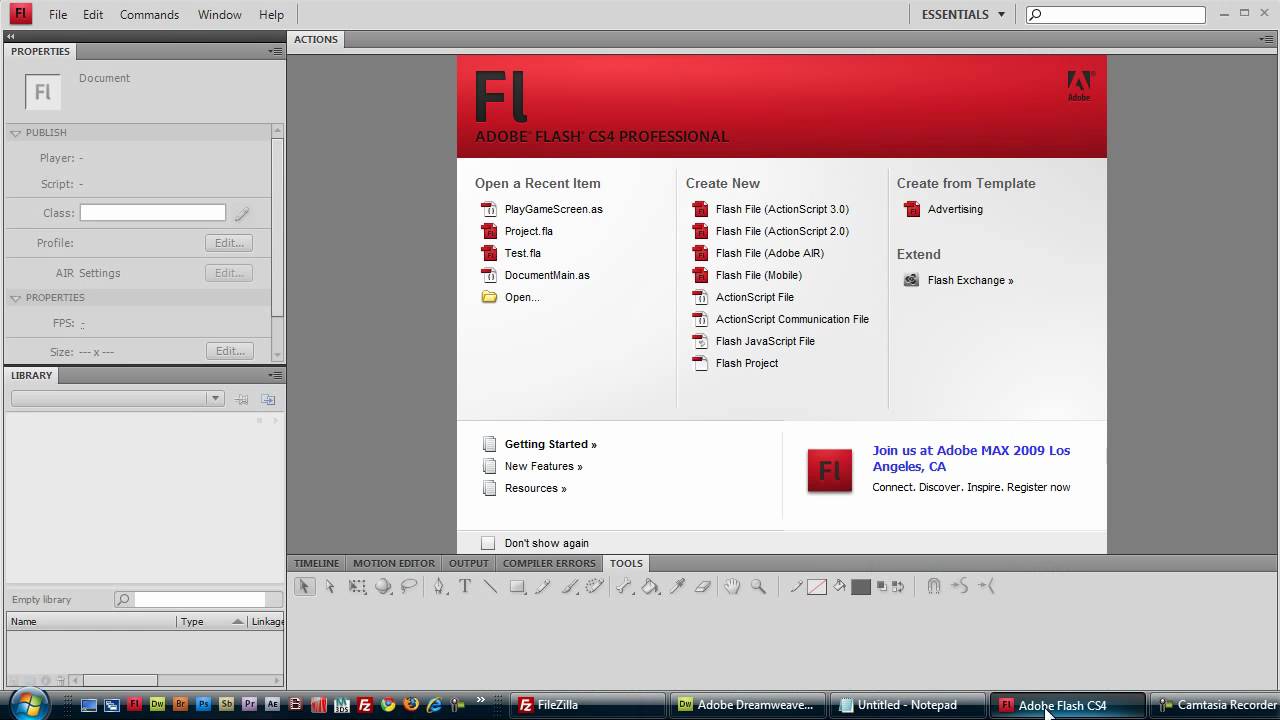Select the Lasso tool
Viewport: 1280px width, 720px height.
[x=409, y=587]
